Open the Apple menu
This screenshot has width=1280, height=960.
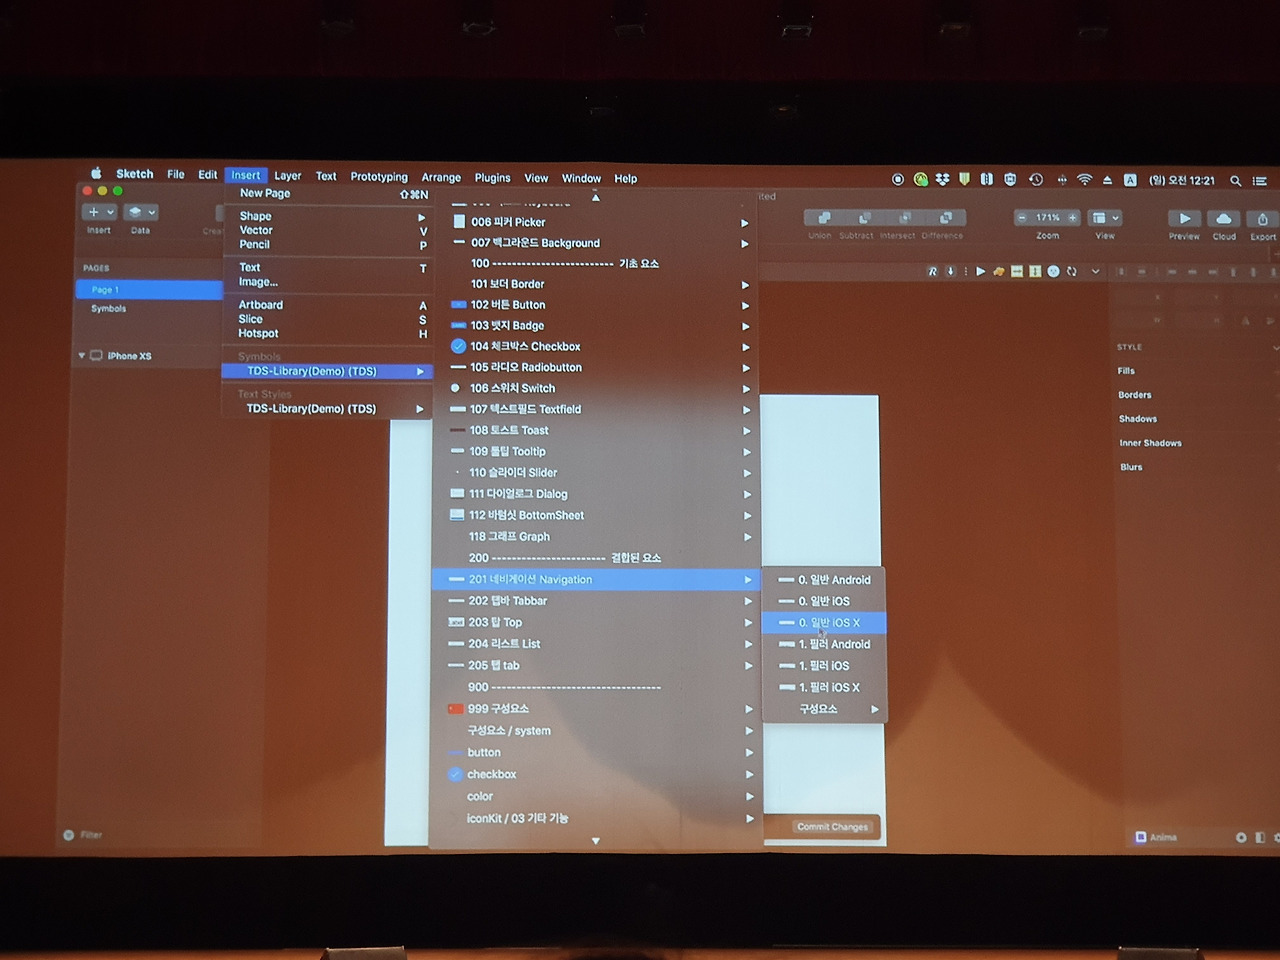tap(96, 173)
